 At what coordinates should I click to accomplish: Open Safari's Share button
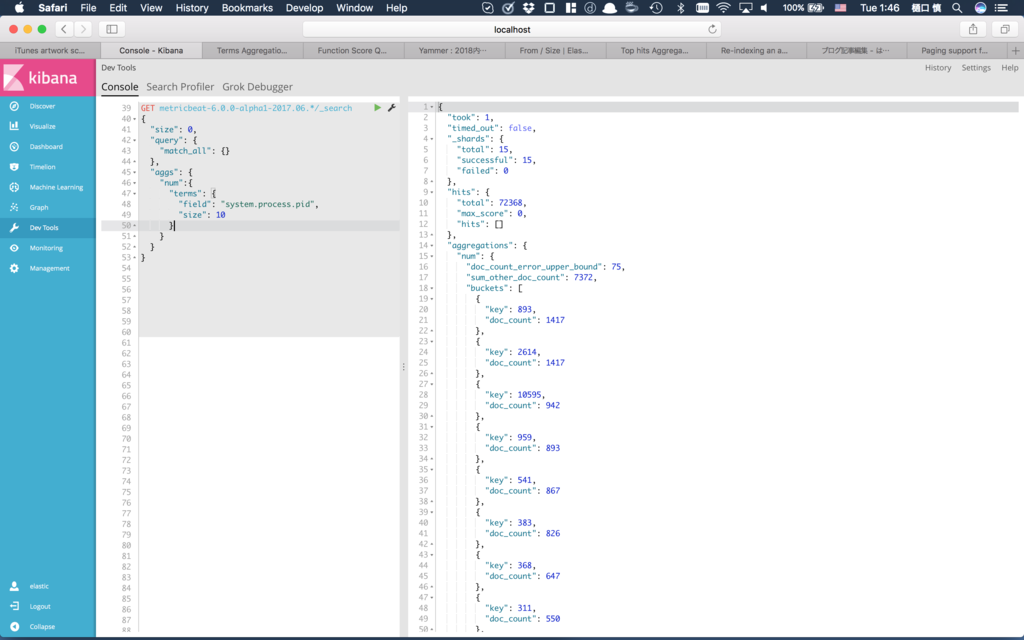(x=973, y=29)
